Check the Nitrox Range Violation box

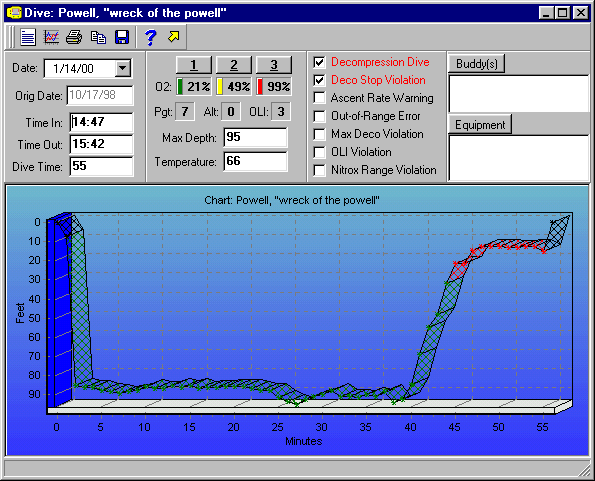(x=320, y=170)
